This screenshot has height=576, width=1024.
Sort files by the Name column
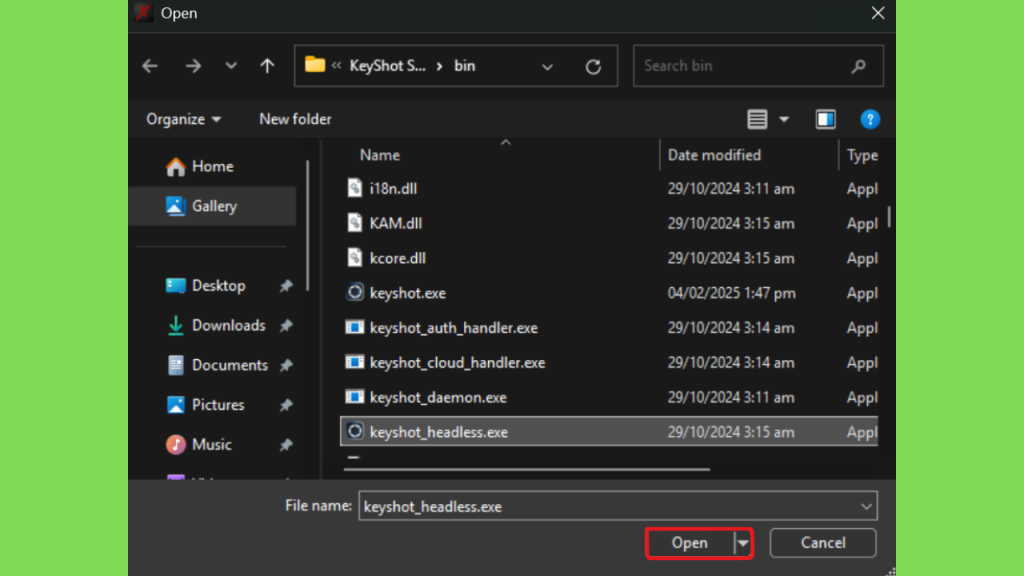click(379, 155)
